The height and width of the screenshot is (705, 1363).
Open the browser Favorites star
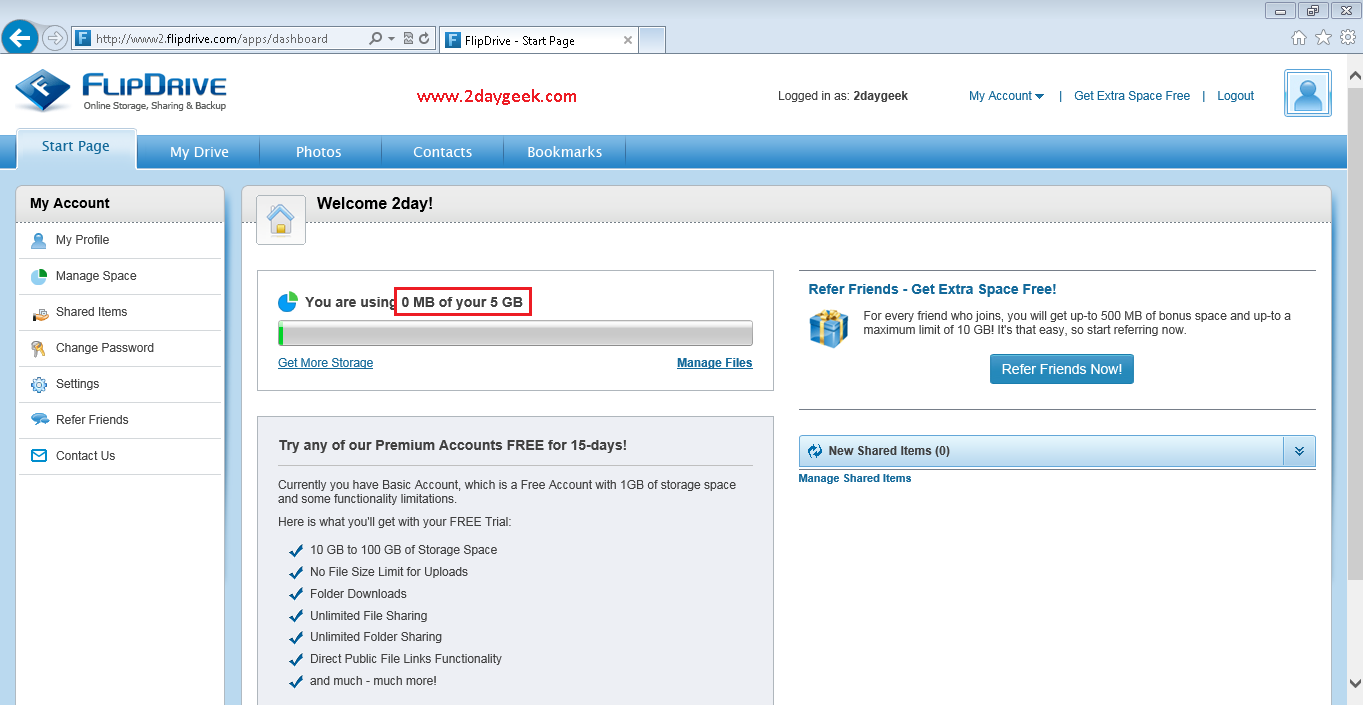click(1323, 37)
